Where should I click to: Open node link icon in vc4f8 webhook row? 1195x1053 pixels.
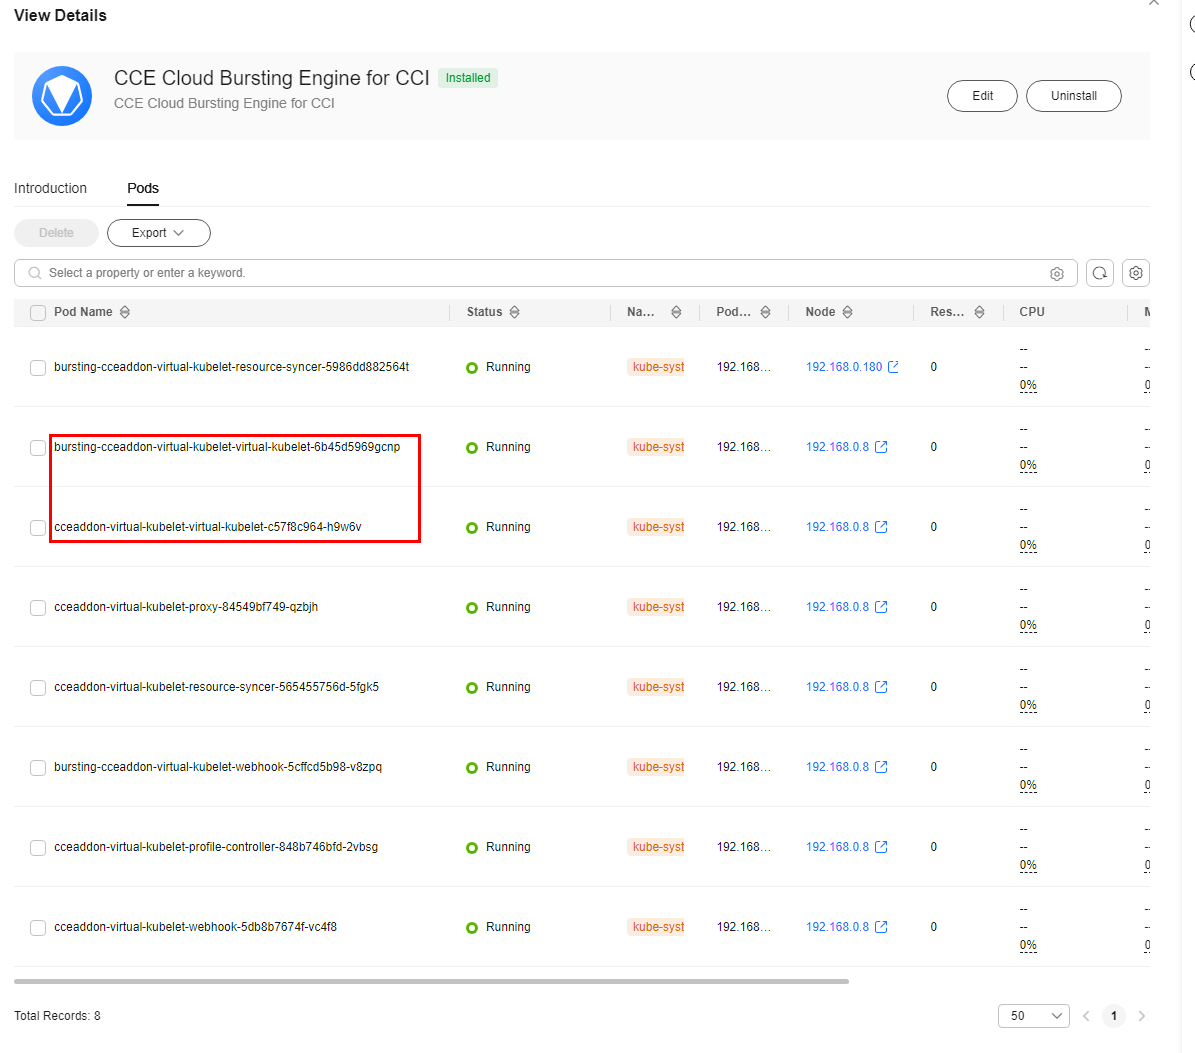tap(881, 927)
